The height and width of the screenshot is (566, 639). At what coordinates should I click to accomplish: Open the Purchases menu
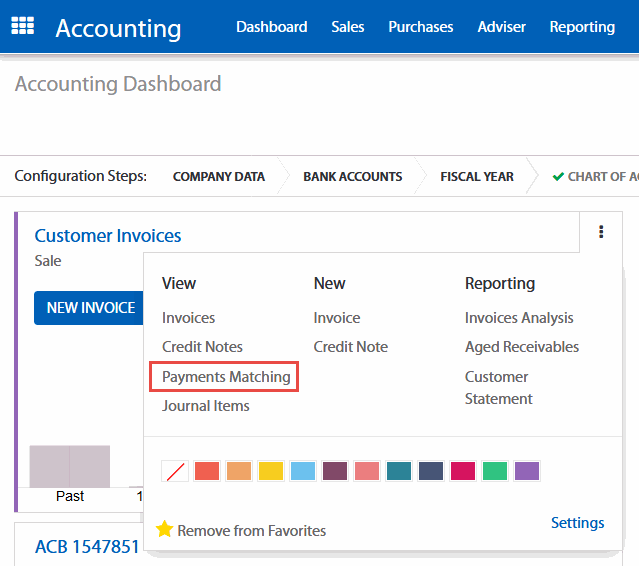(421, 27)
